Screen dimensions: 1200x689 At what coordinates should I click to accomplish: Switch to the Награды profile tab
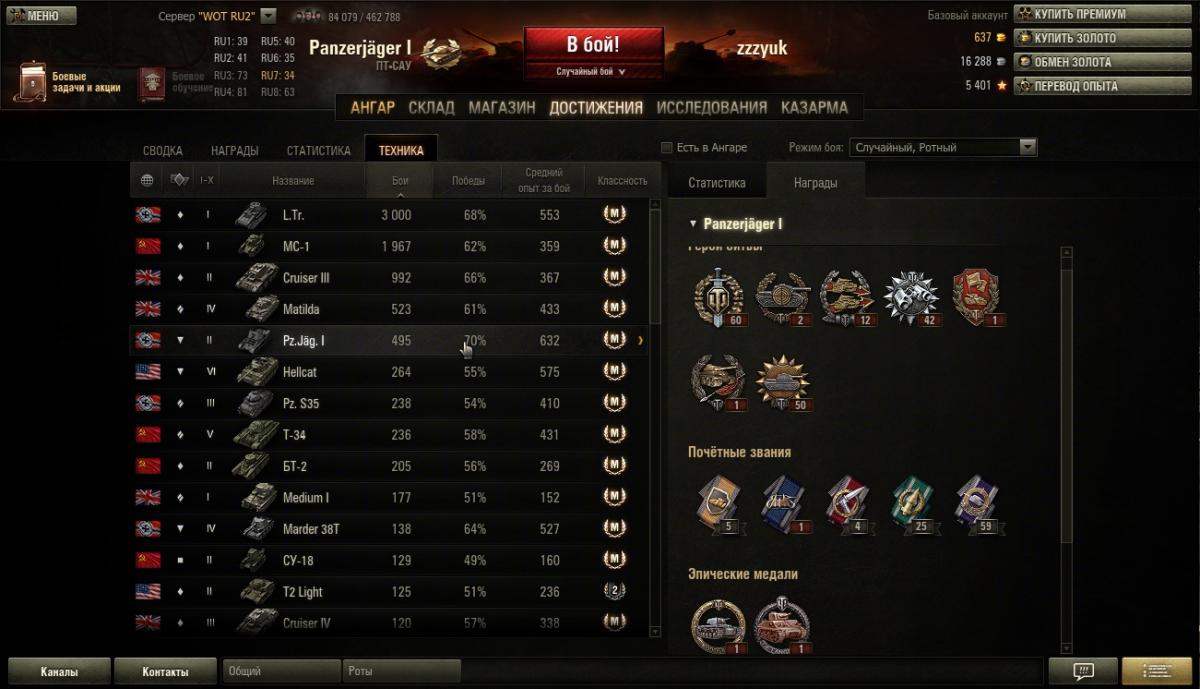(235, 151)
